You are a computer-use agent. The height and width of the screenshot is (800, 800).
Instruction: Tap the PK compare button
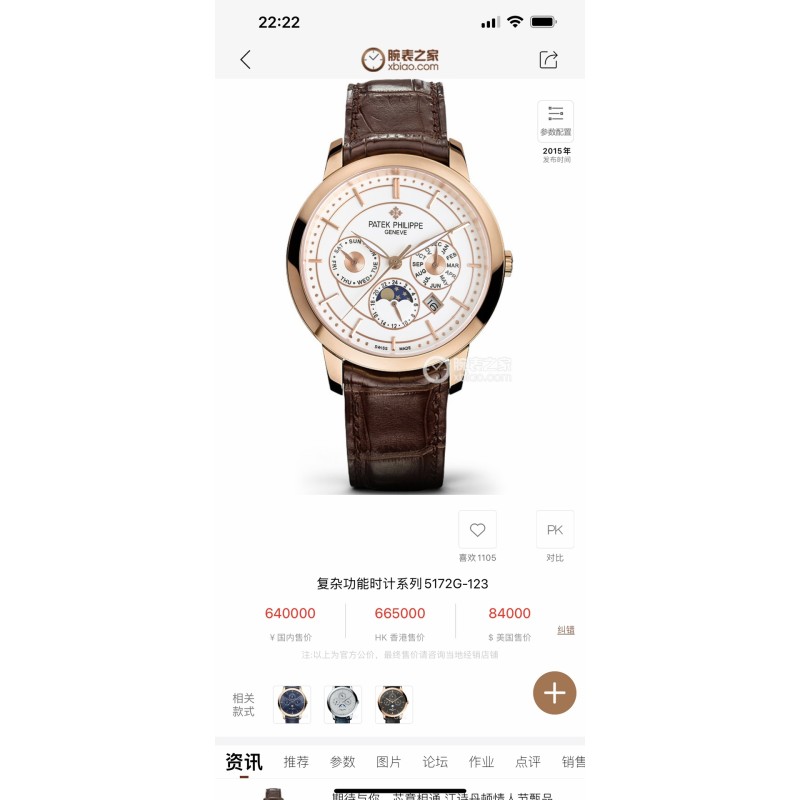click(555, 530)
